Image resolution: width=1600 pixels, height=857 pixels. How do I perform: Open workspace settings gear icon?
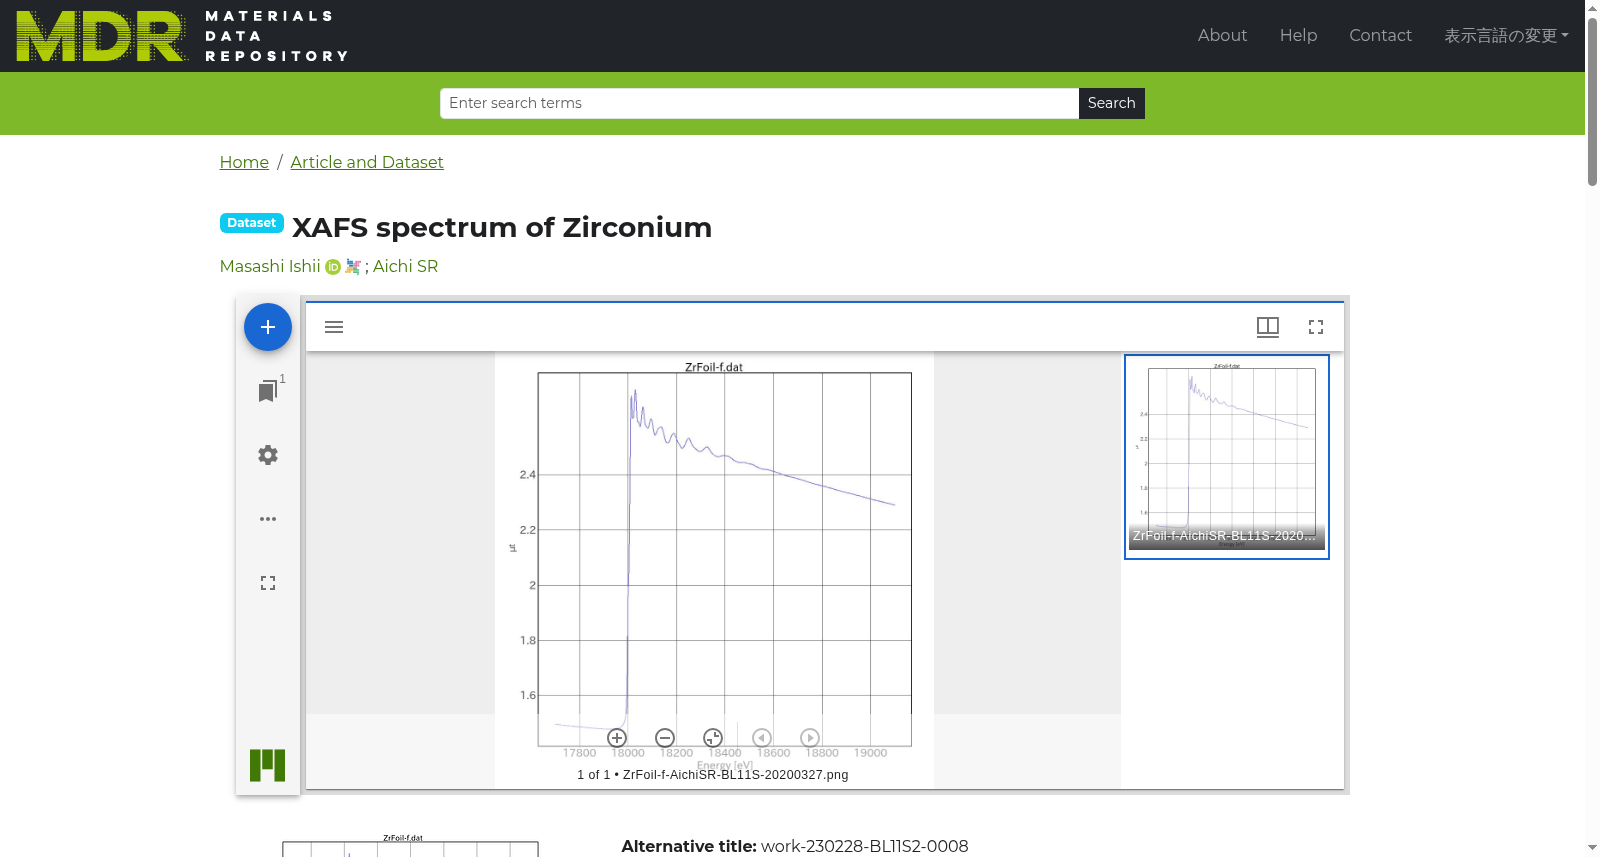(x=268, y=455)
